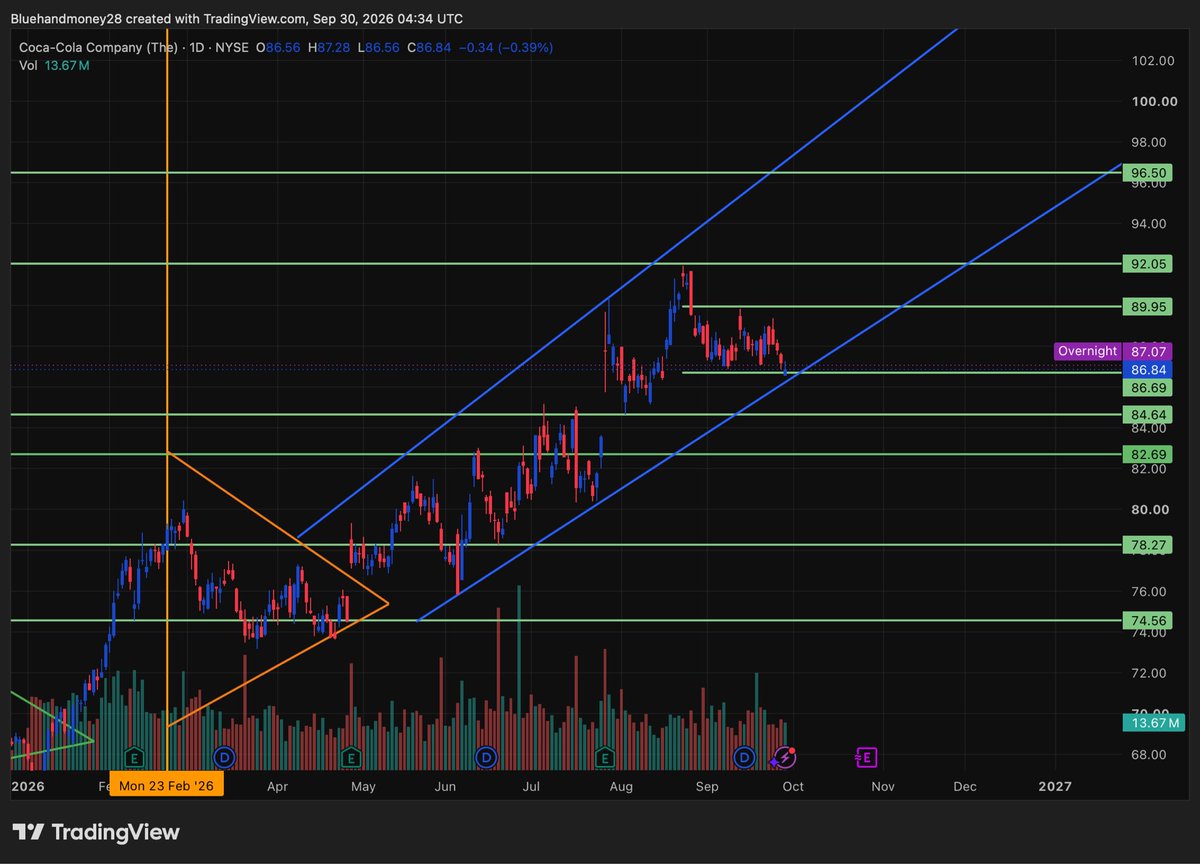Click 100.00 on the price axis
The height and width of the screenshot is (864, 1200).
tap(1152, 101)
